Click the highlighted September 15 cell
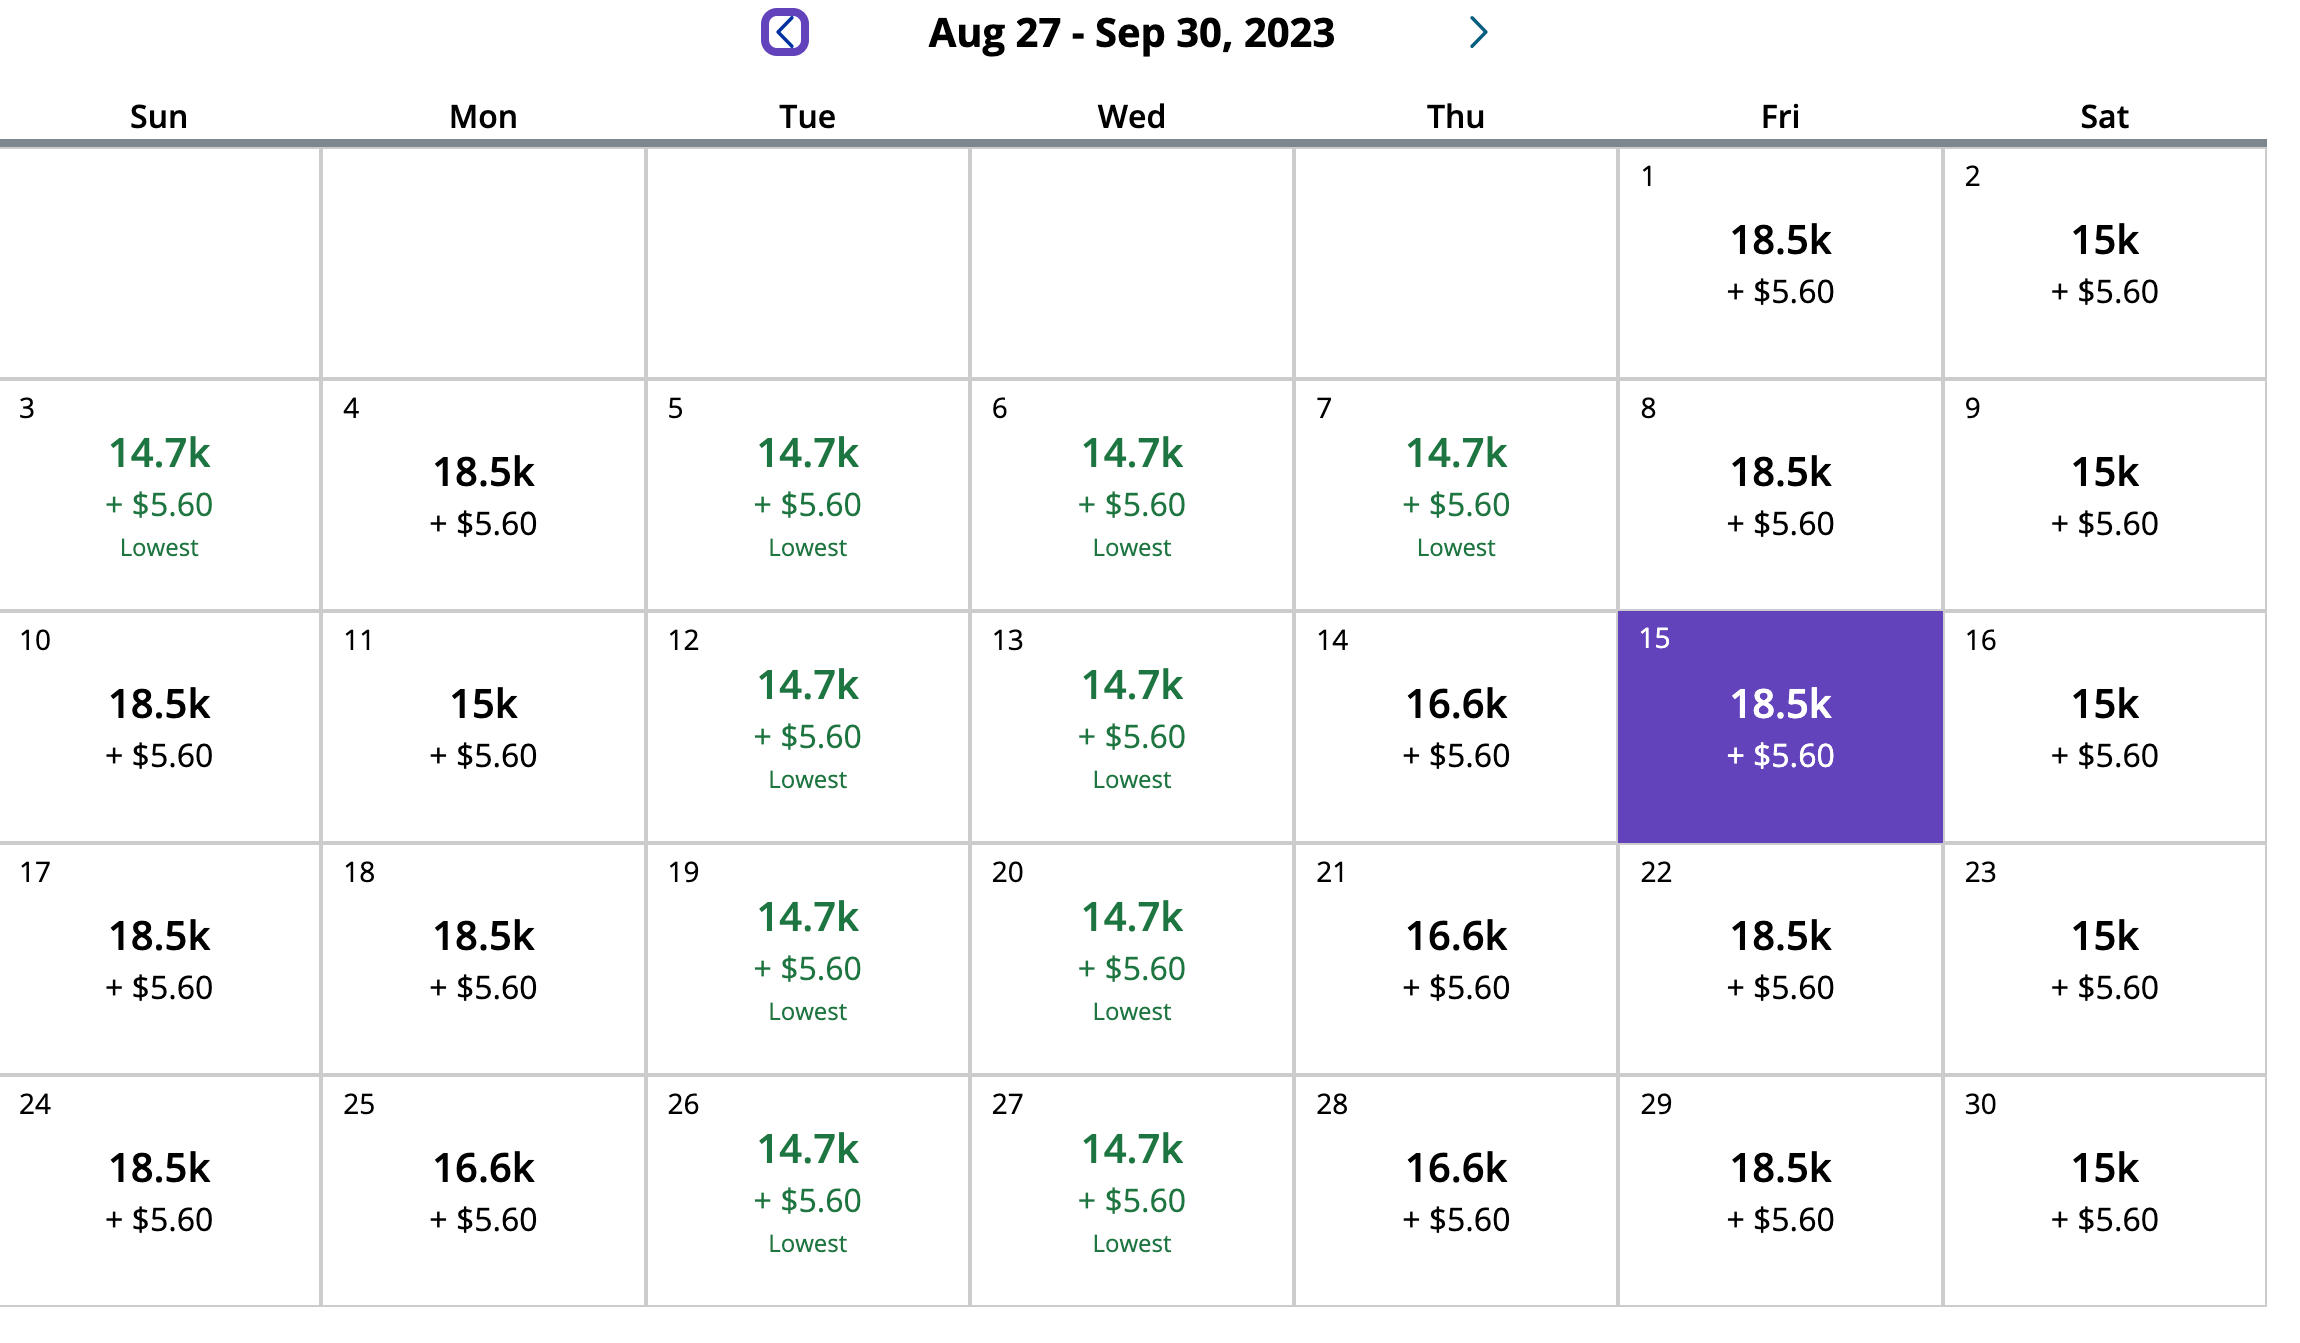 (1780, 728)
